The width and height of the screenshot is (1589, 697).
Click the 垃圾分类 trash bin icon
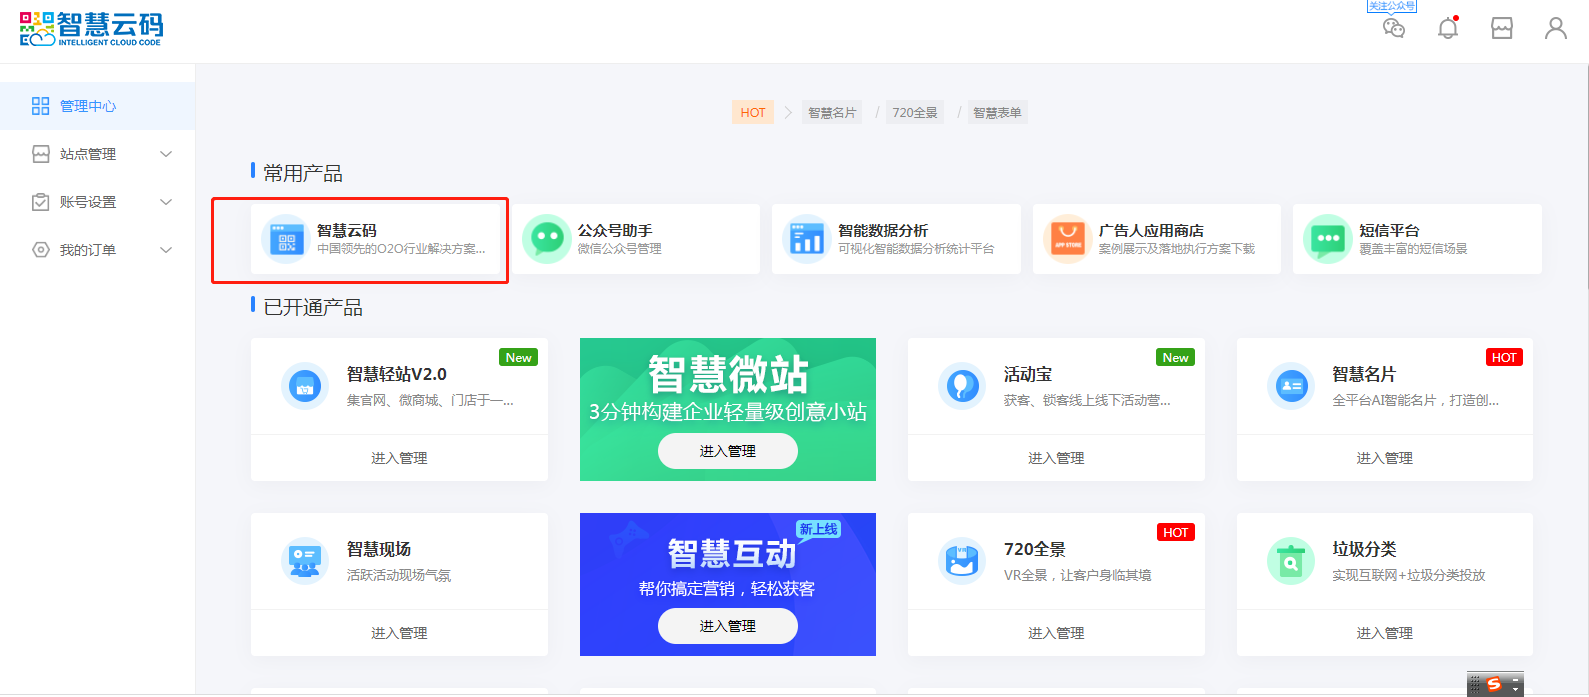pyautogui.click(x=1290, y=561)
